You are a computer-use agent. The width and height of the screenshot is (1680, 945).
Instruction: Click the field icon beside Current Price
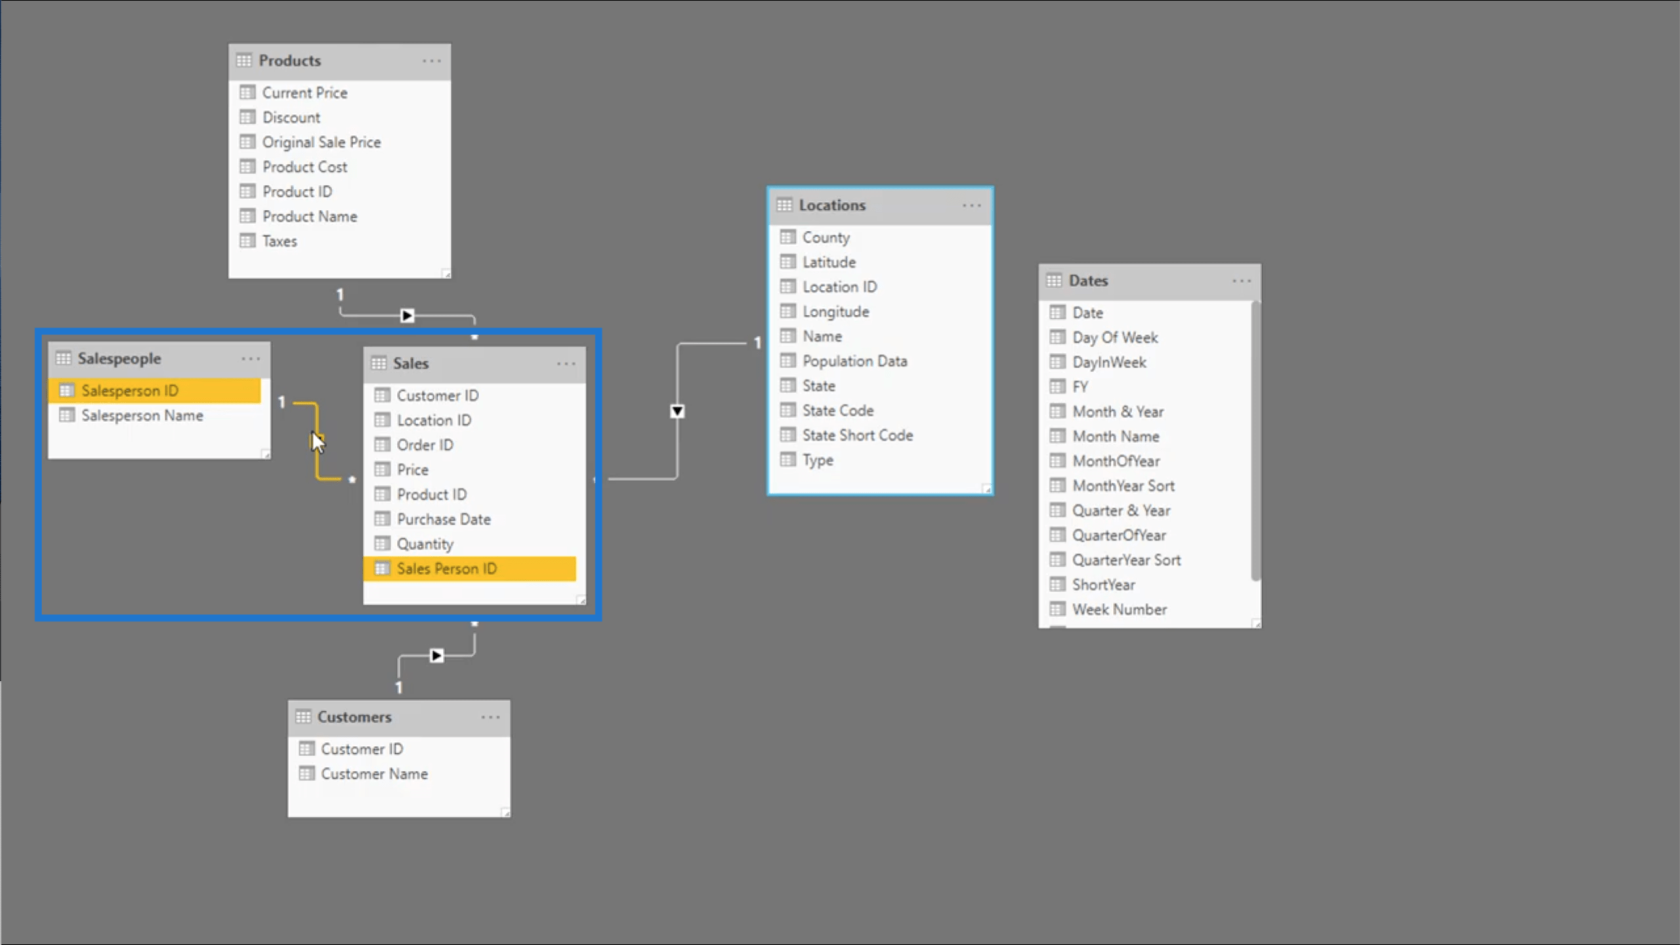click(x=248, y=93)
